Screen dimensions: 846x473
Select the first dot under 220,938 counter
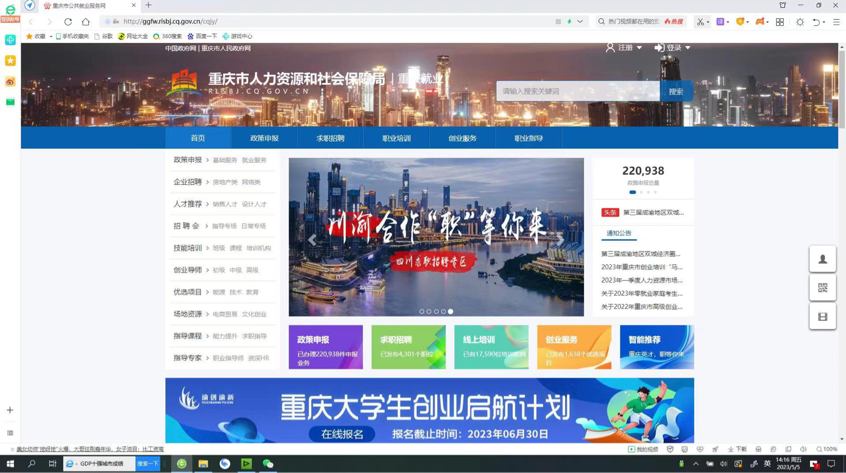[x=632, y=192]
